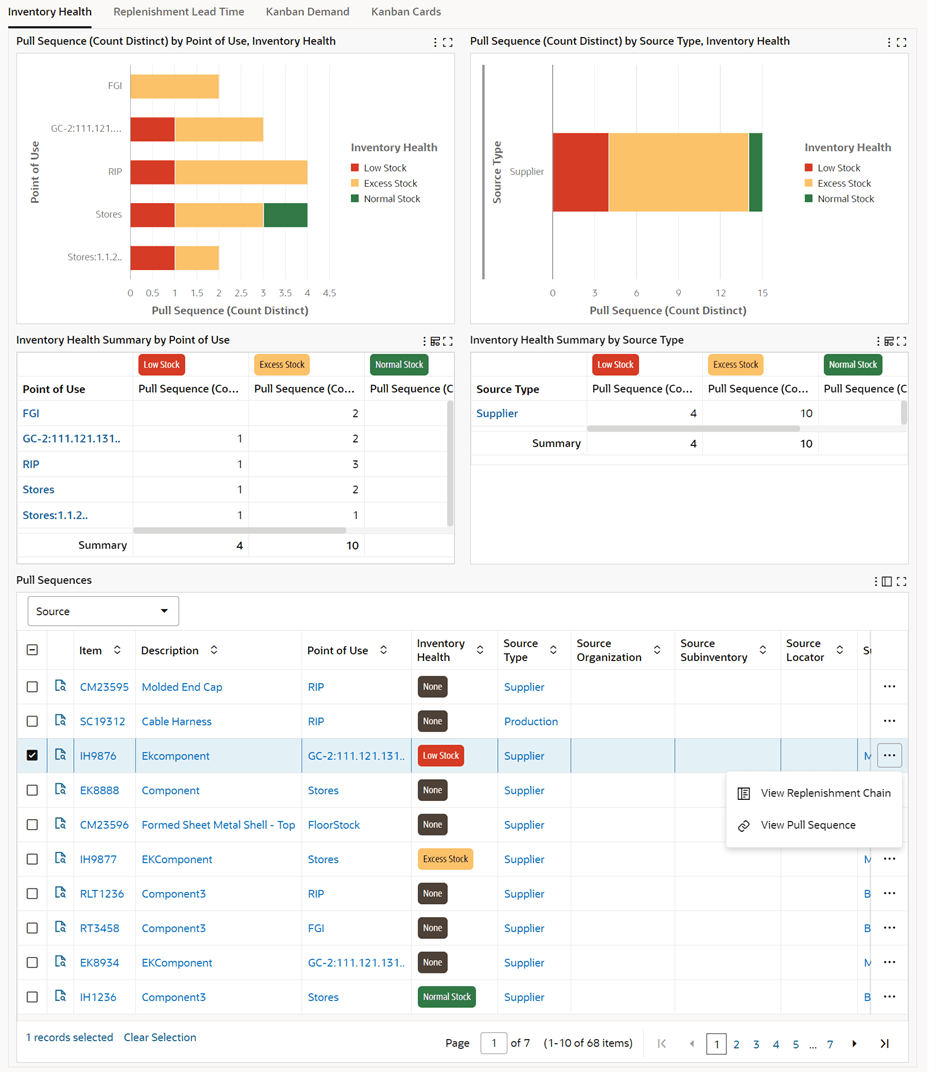Select the Inventory Health tab
936x1072 pixels.
(50, 12)
